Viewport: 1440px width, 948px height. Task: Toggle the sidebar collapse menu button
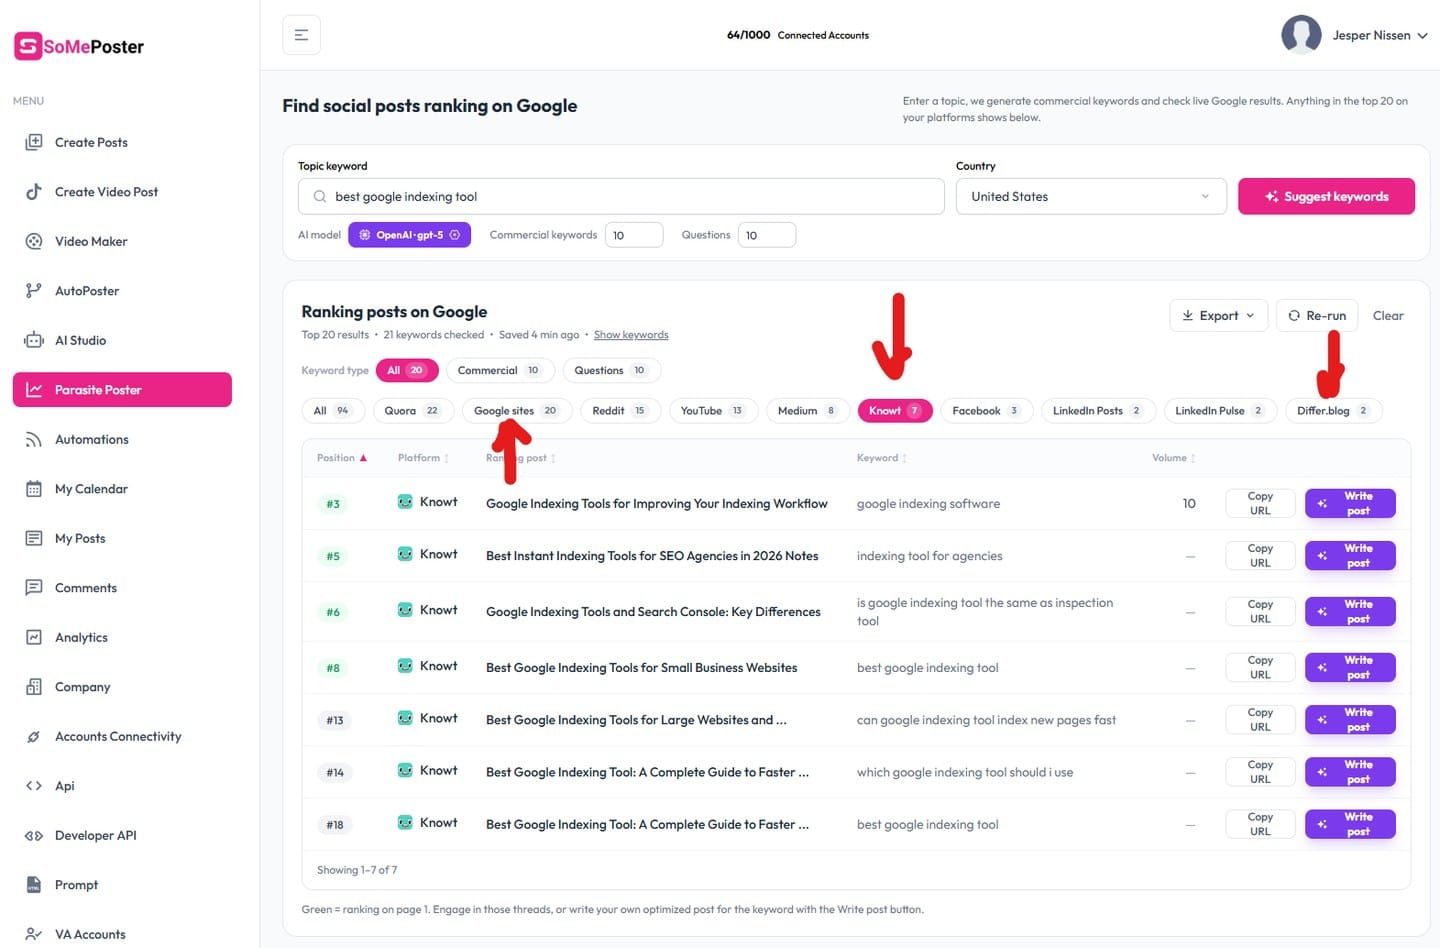(x=301, y=35)
